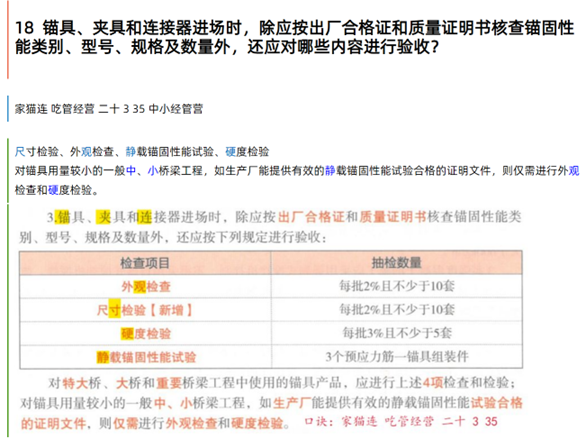Screen dimensions: 586x439
Task: Click the blue 静 in 静载锚固性能试验
Action: [x=130, y=152]
